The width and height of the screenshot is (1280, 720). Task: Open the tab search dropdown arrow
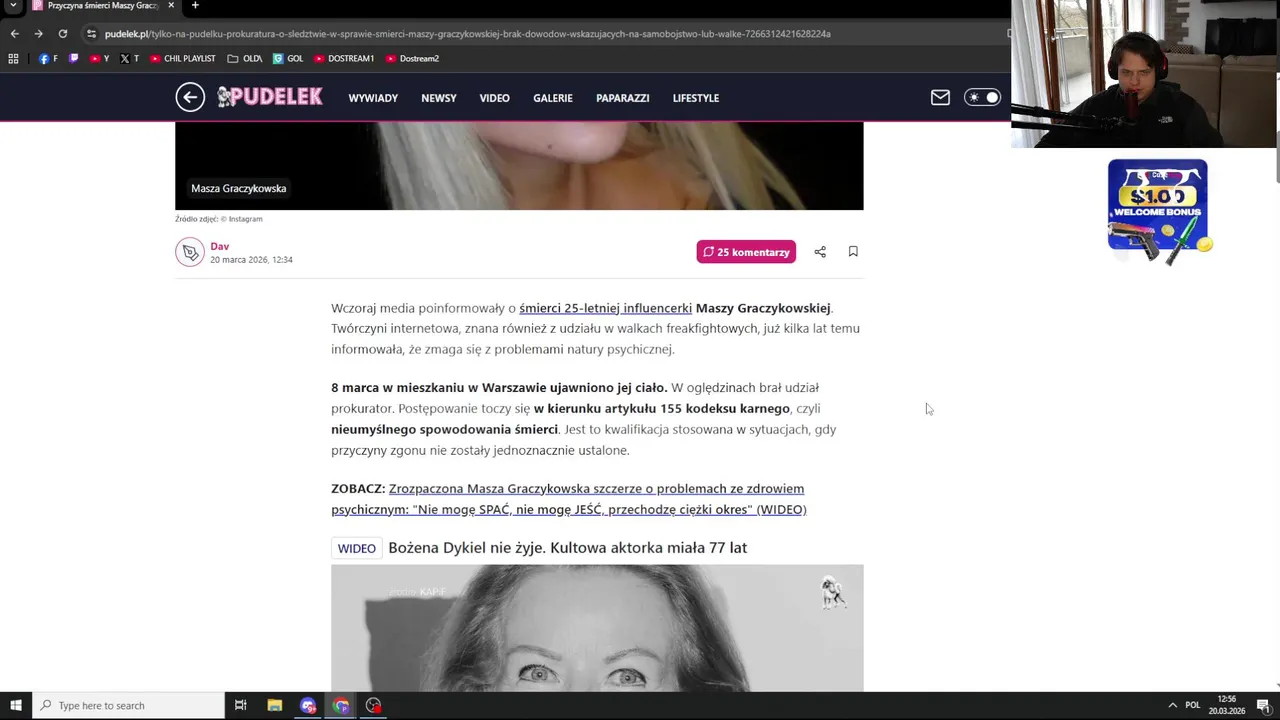pos(13,6)
